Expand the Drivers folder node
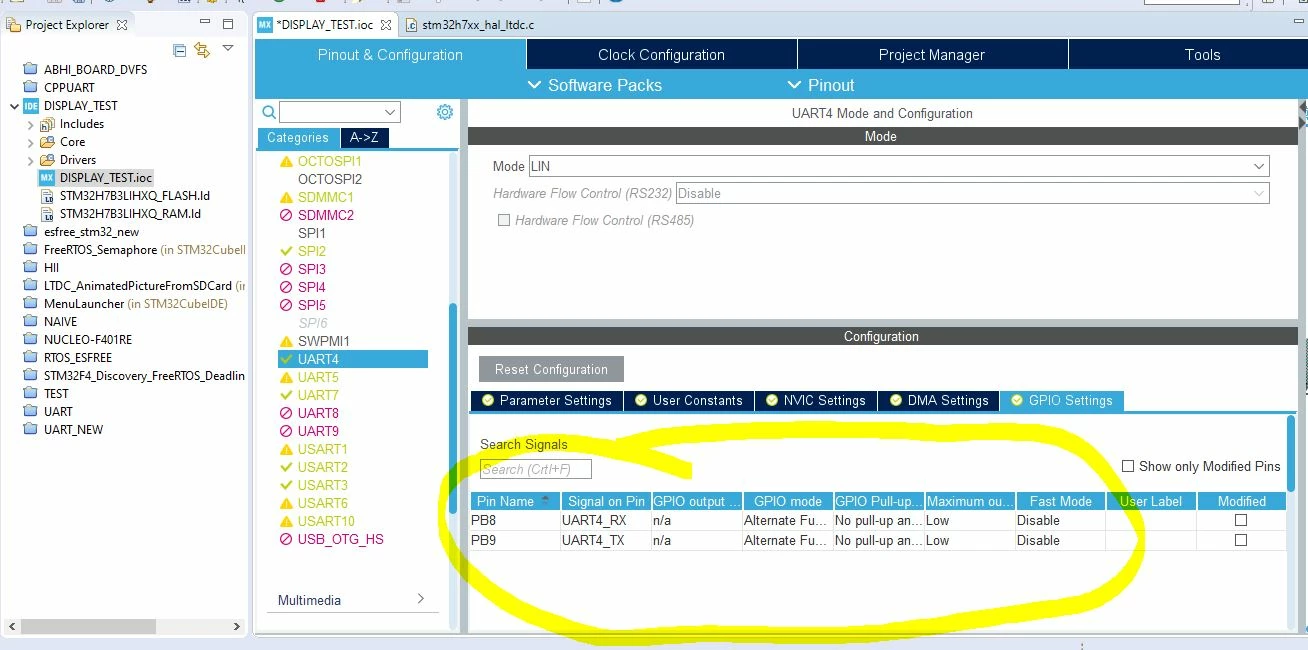Image resolution: width=1308 pixels, height=650 pixels. 30,160
